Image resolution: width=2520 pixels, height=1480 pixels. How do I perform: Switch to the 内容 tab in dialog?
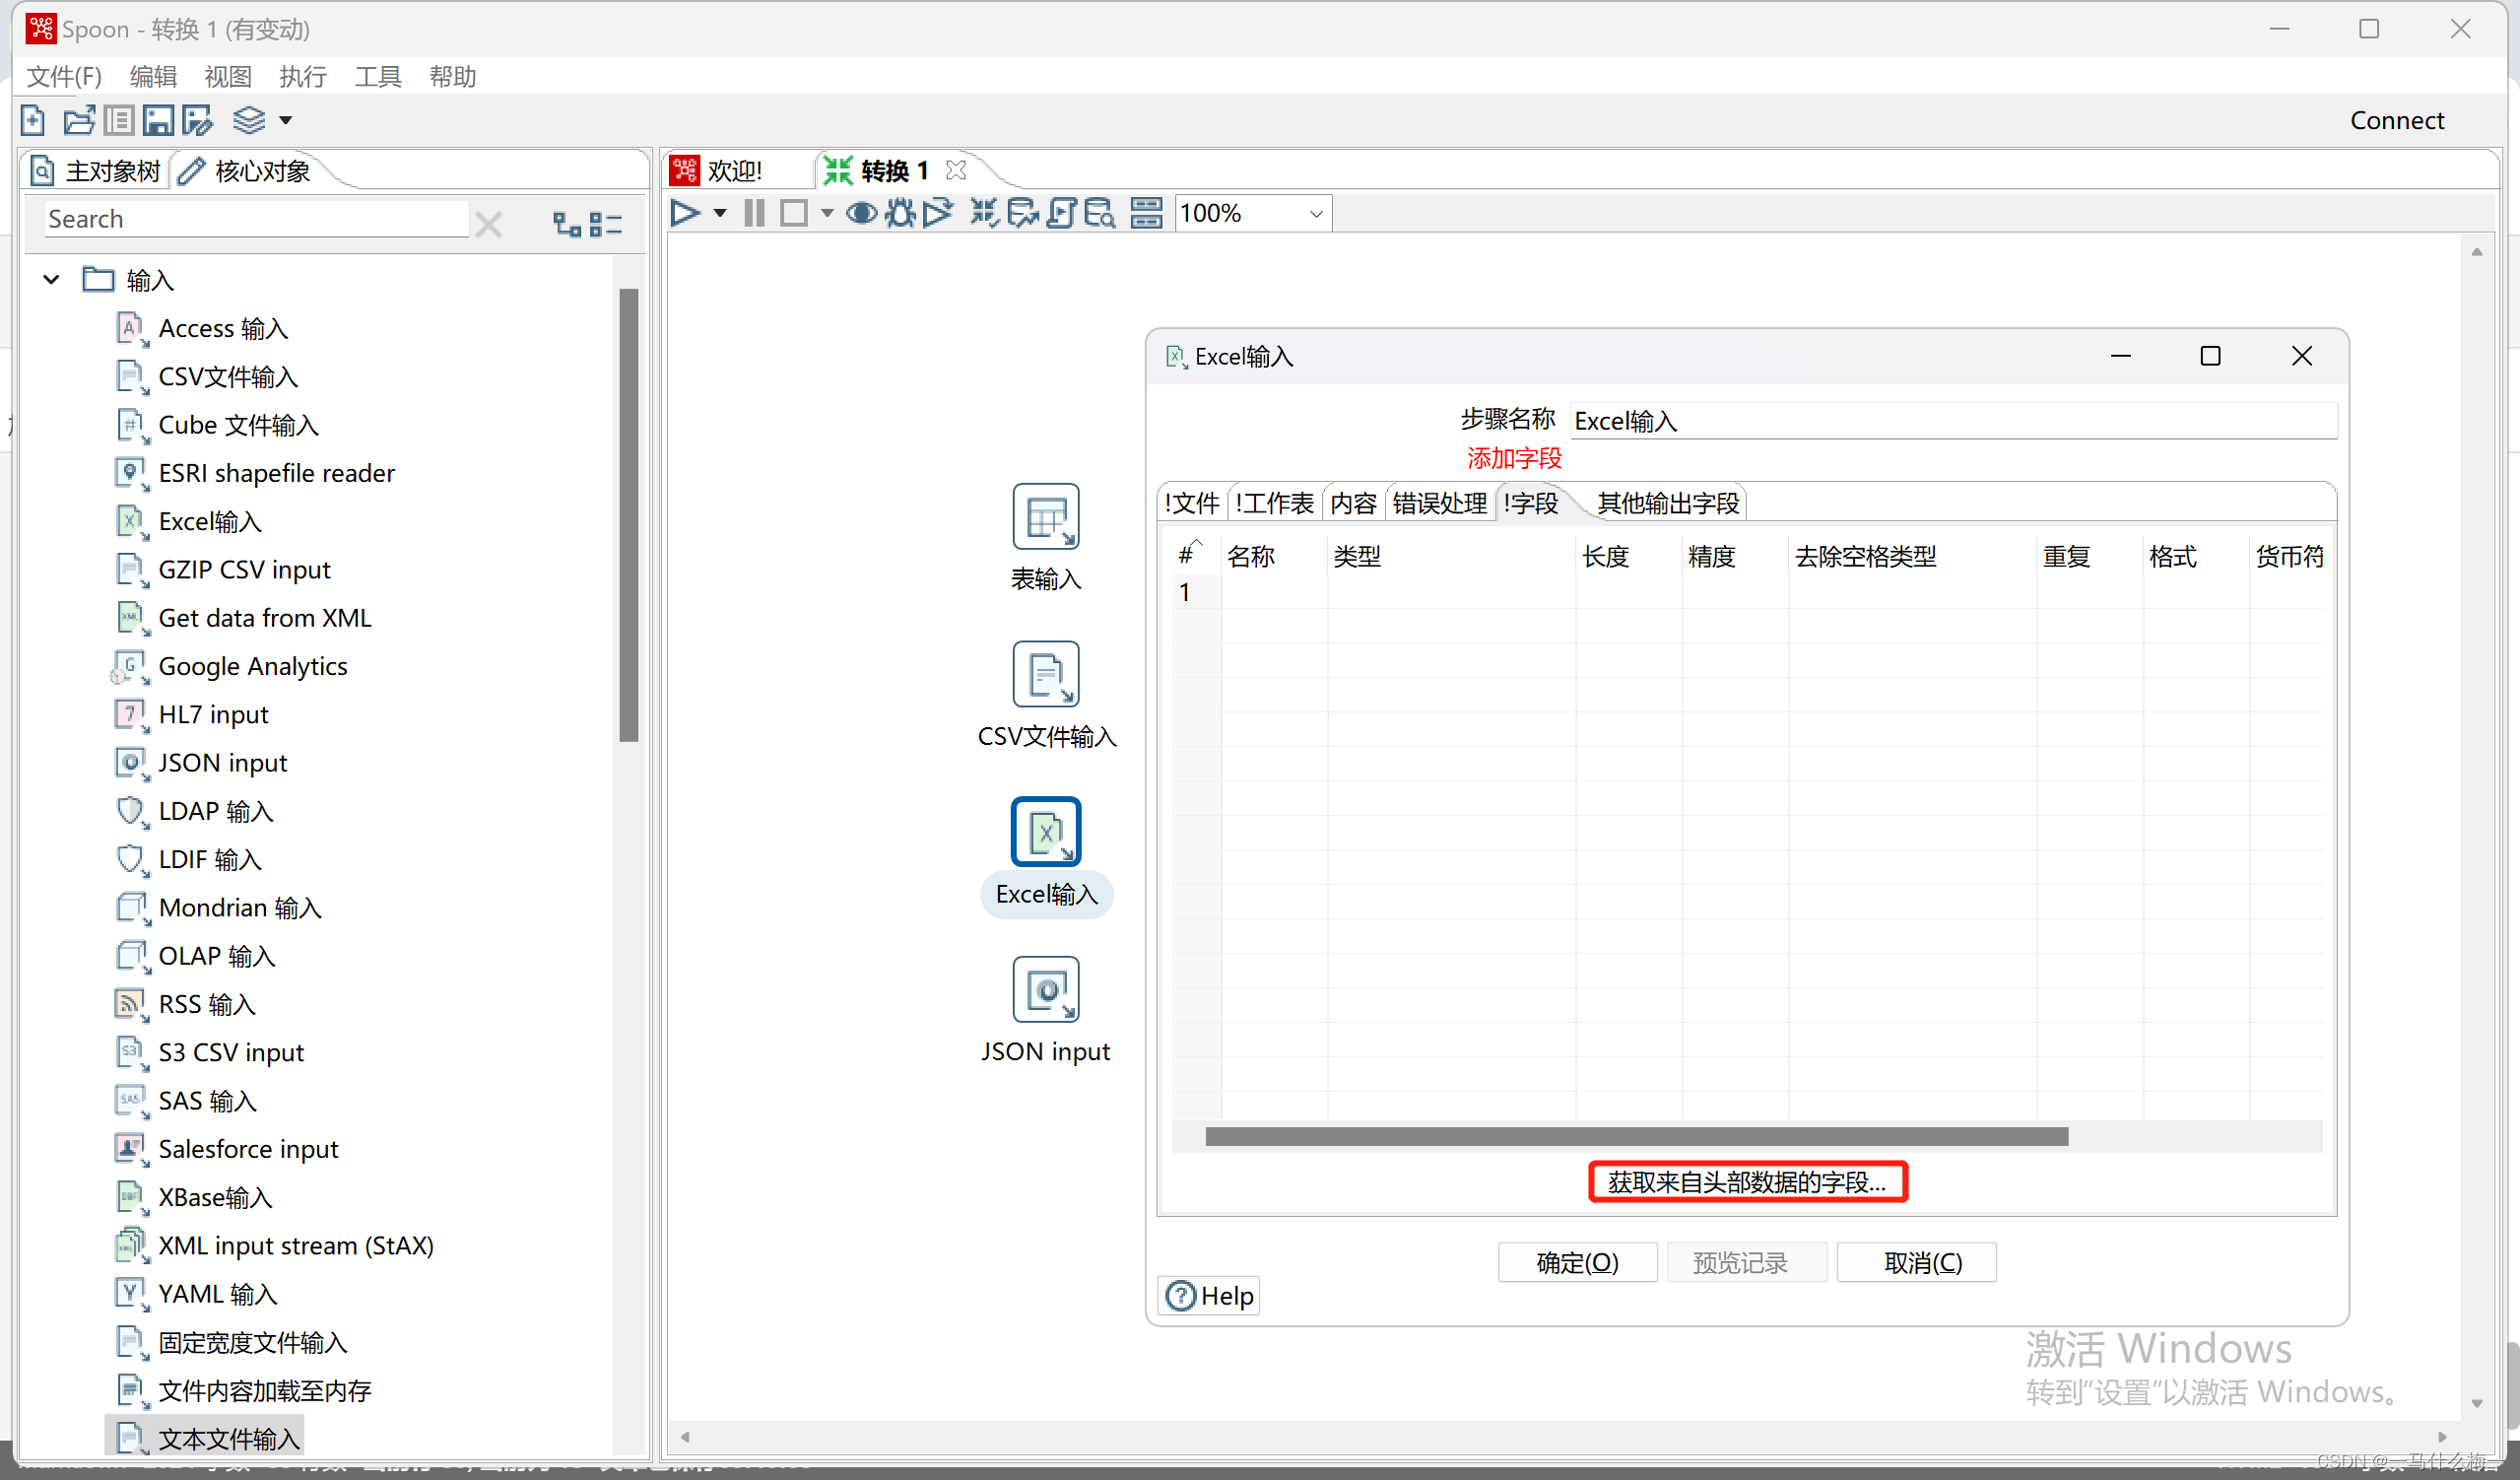pos(1353,503)
